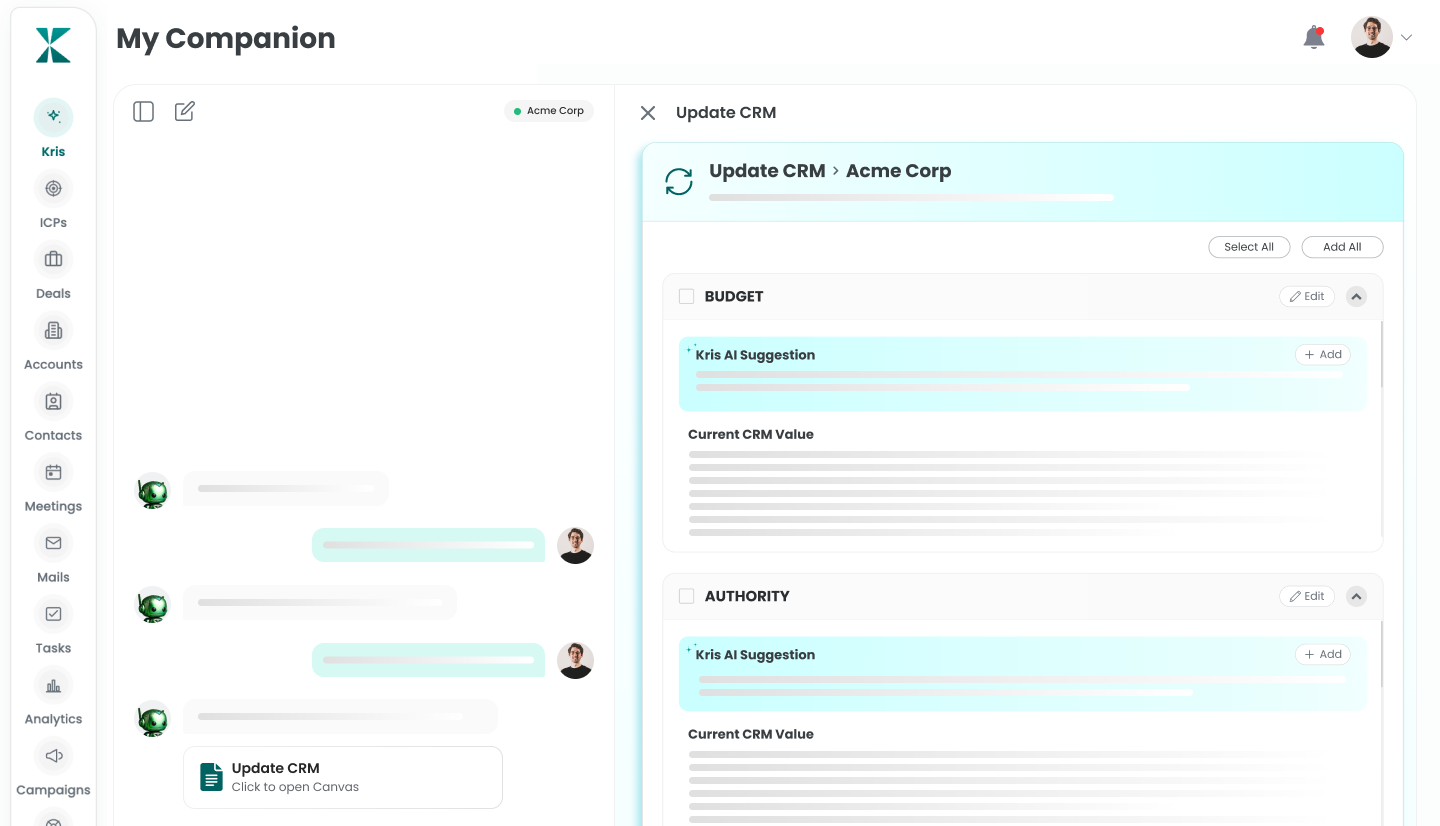This screenshot has width=1440, height=826.
Task: Click the My Companion page title
Action: (x=226, y=38)
